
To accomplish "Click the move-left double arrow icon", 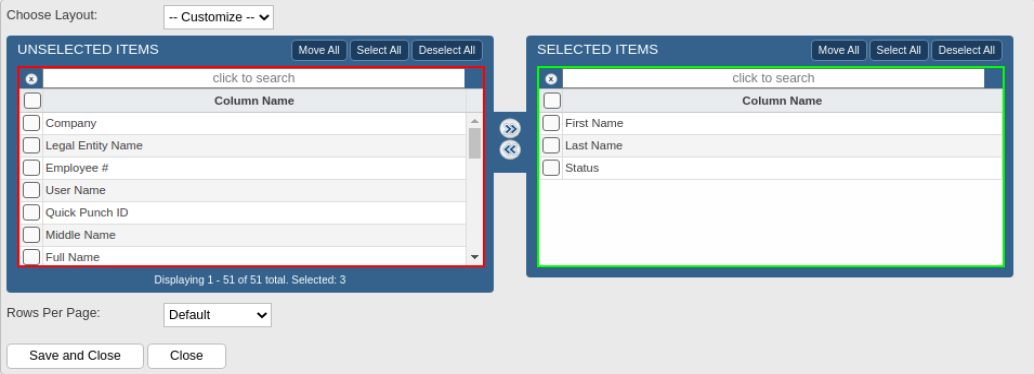I will (510, 150).
